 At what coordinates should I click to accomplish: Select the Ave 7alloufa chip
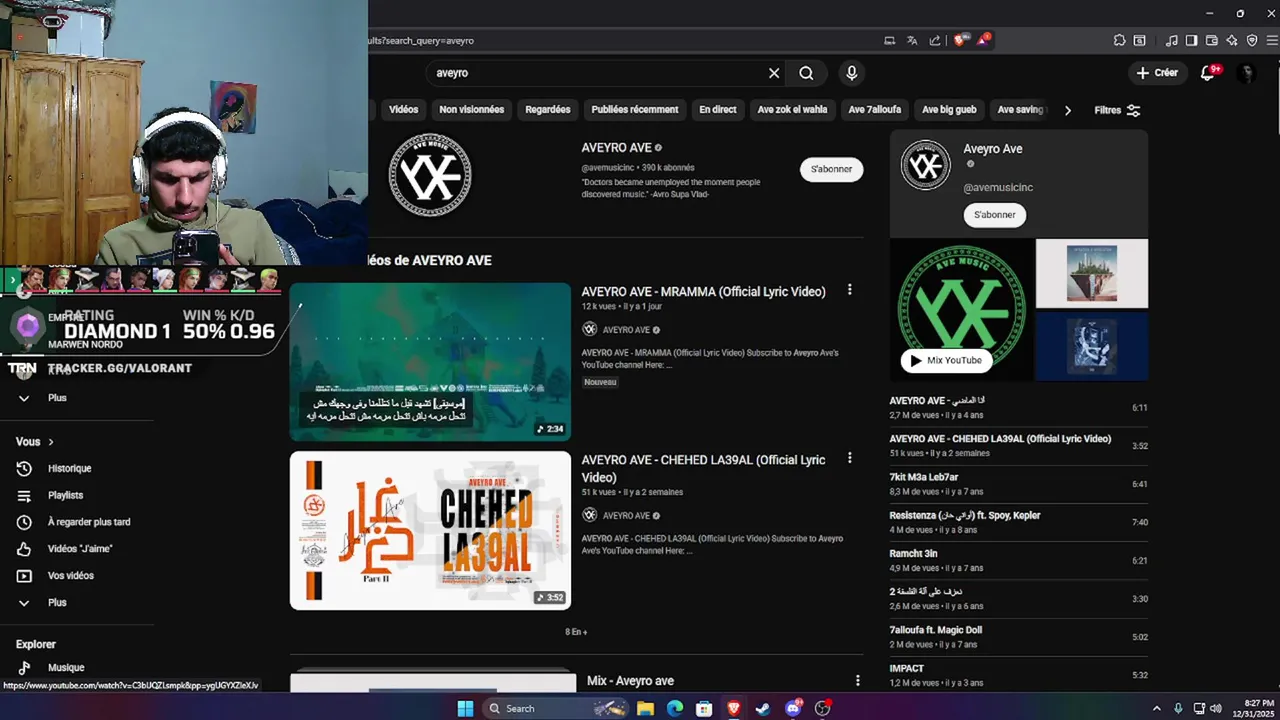[874, 110]
